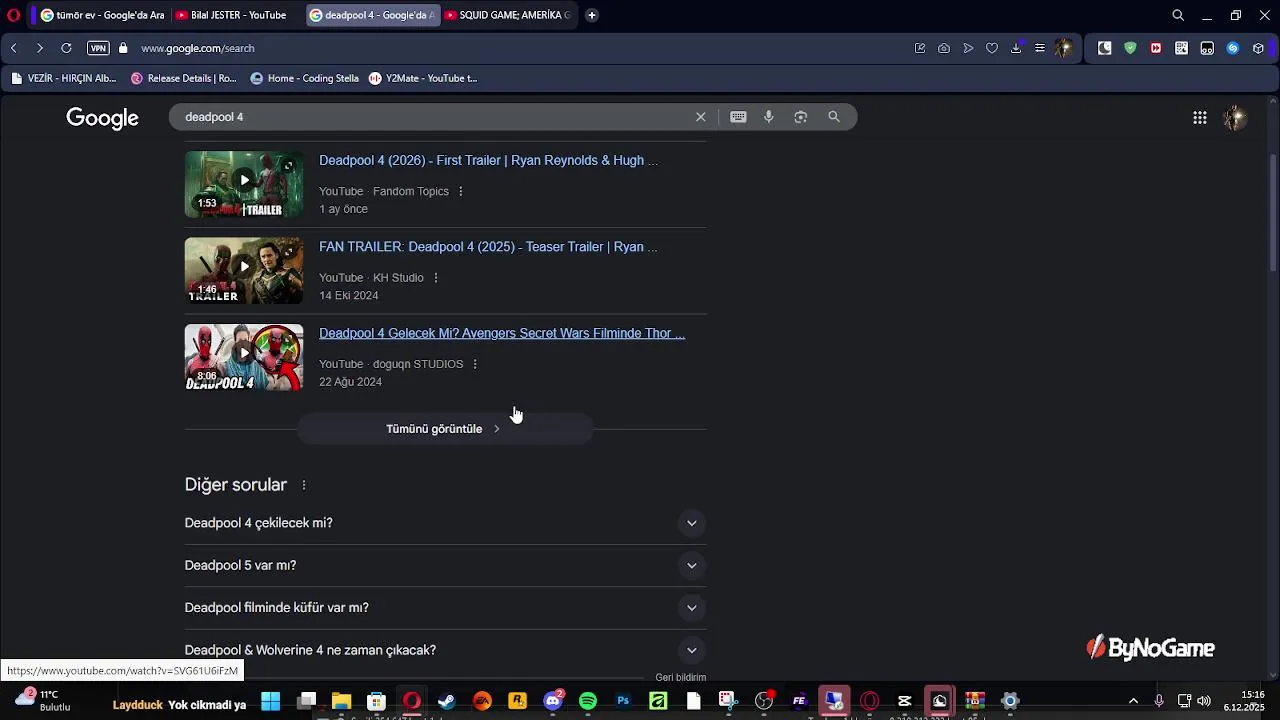This screenshot has height=720, width=1280.
Task: Open Steam from the taskbar
Action: [447, 701]
